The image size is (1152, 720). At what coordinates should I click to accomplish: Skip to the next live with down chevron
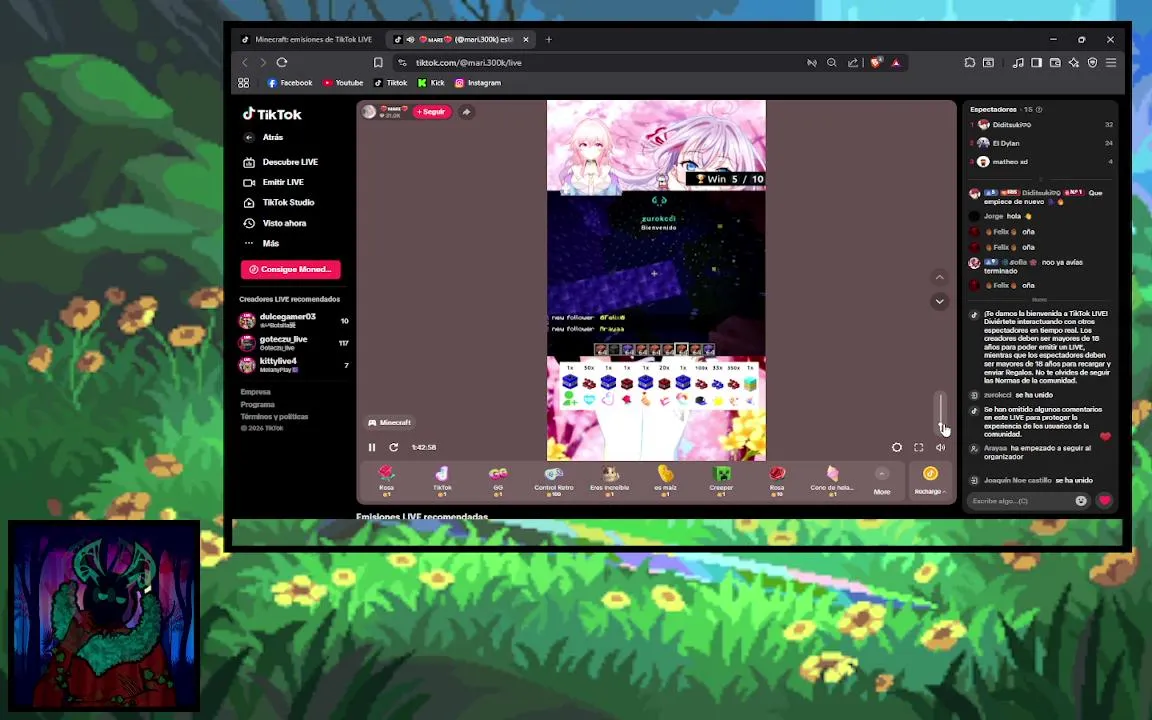point(939,301)
